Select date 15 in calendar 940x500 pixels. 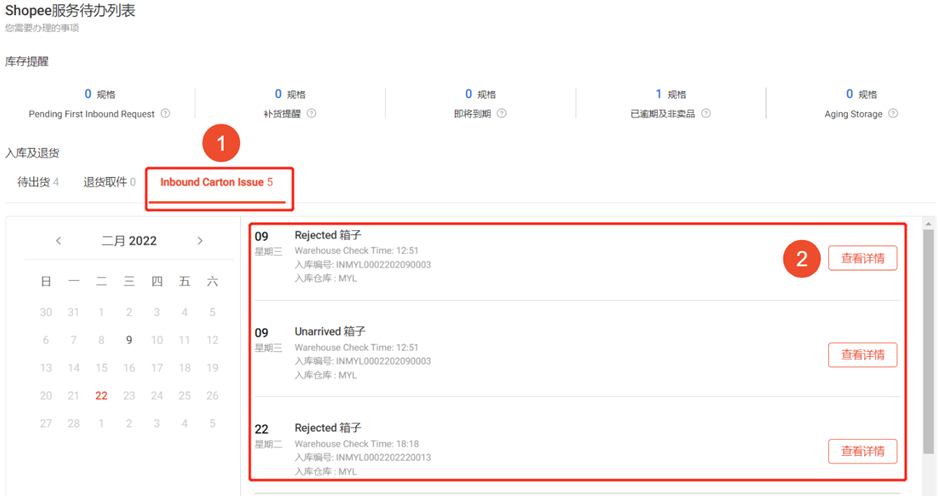point(101,368)
